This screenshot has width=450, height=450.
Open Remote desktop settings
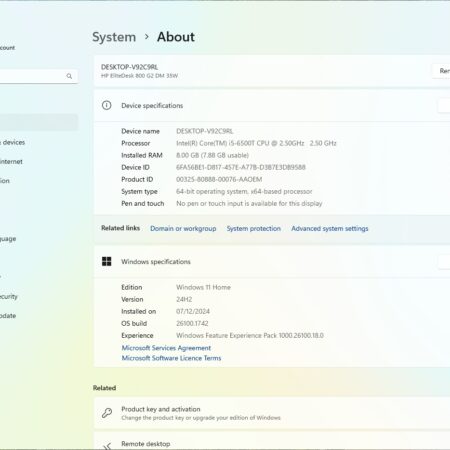coord(272,441)
